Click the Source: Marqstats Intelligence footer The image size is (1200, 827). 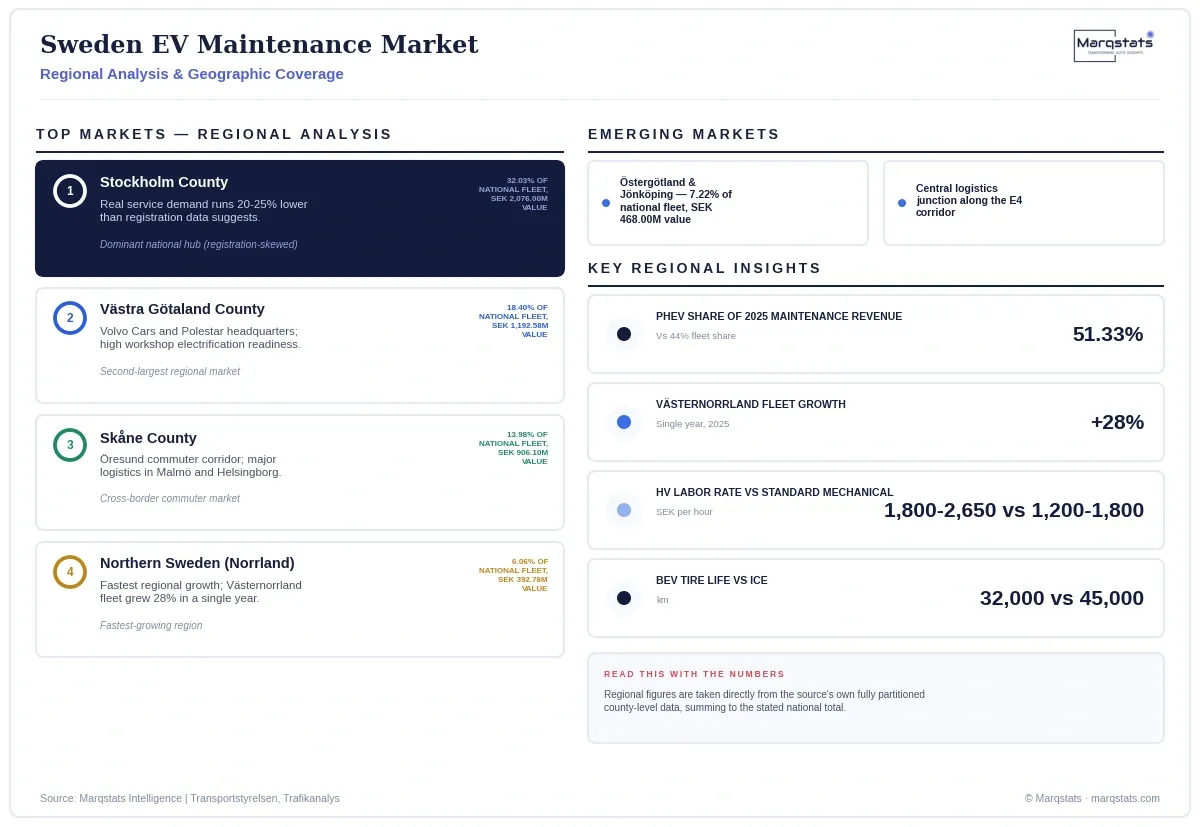coord(190,798)
